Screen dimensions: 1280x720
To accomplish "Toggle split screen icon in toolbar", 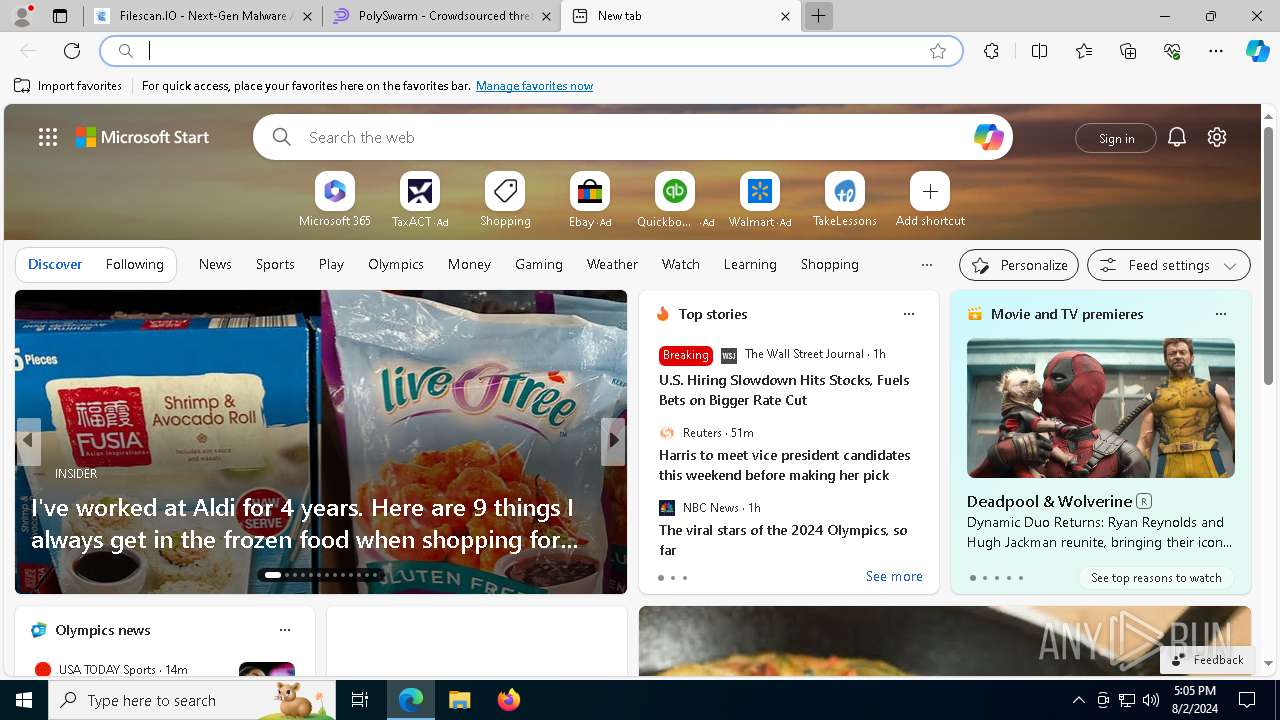I will pos(1039,51).
